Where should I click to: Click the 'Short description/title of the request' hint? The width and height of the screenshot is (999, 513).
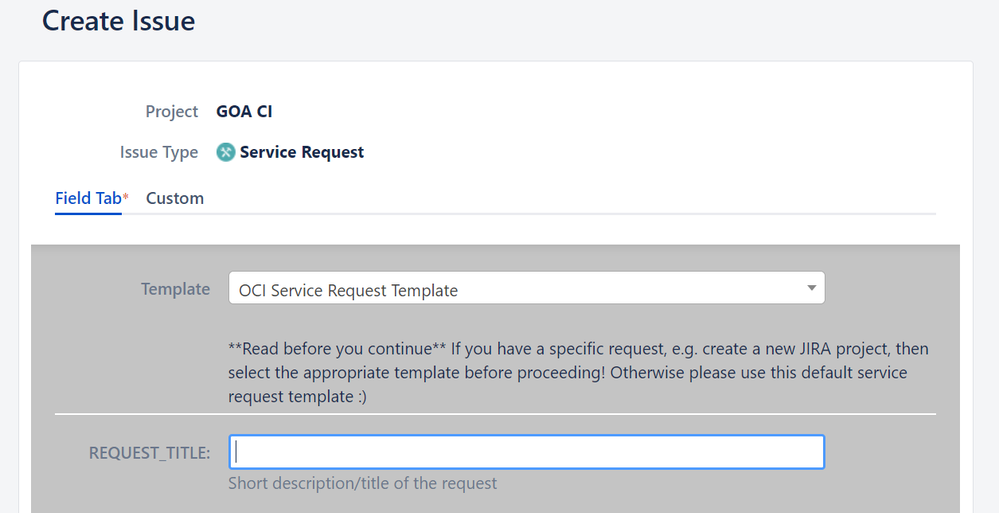click(363, 483)
